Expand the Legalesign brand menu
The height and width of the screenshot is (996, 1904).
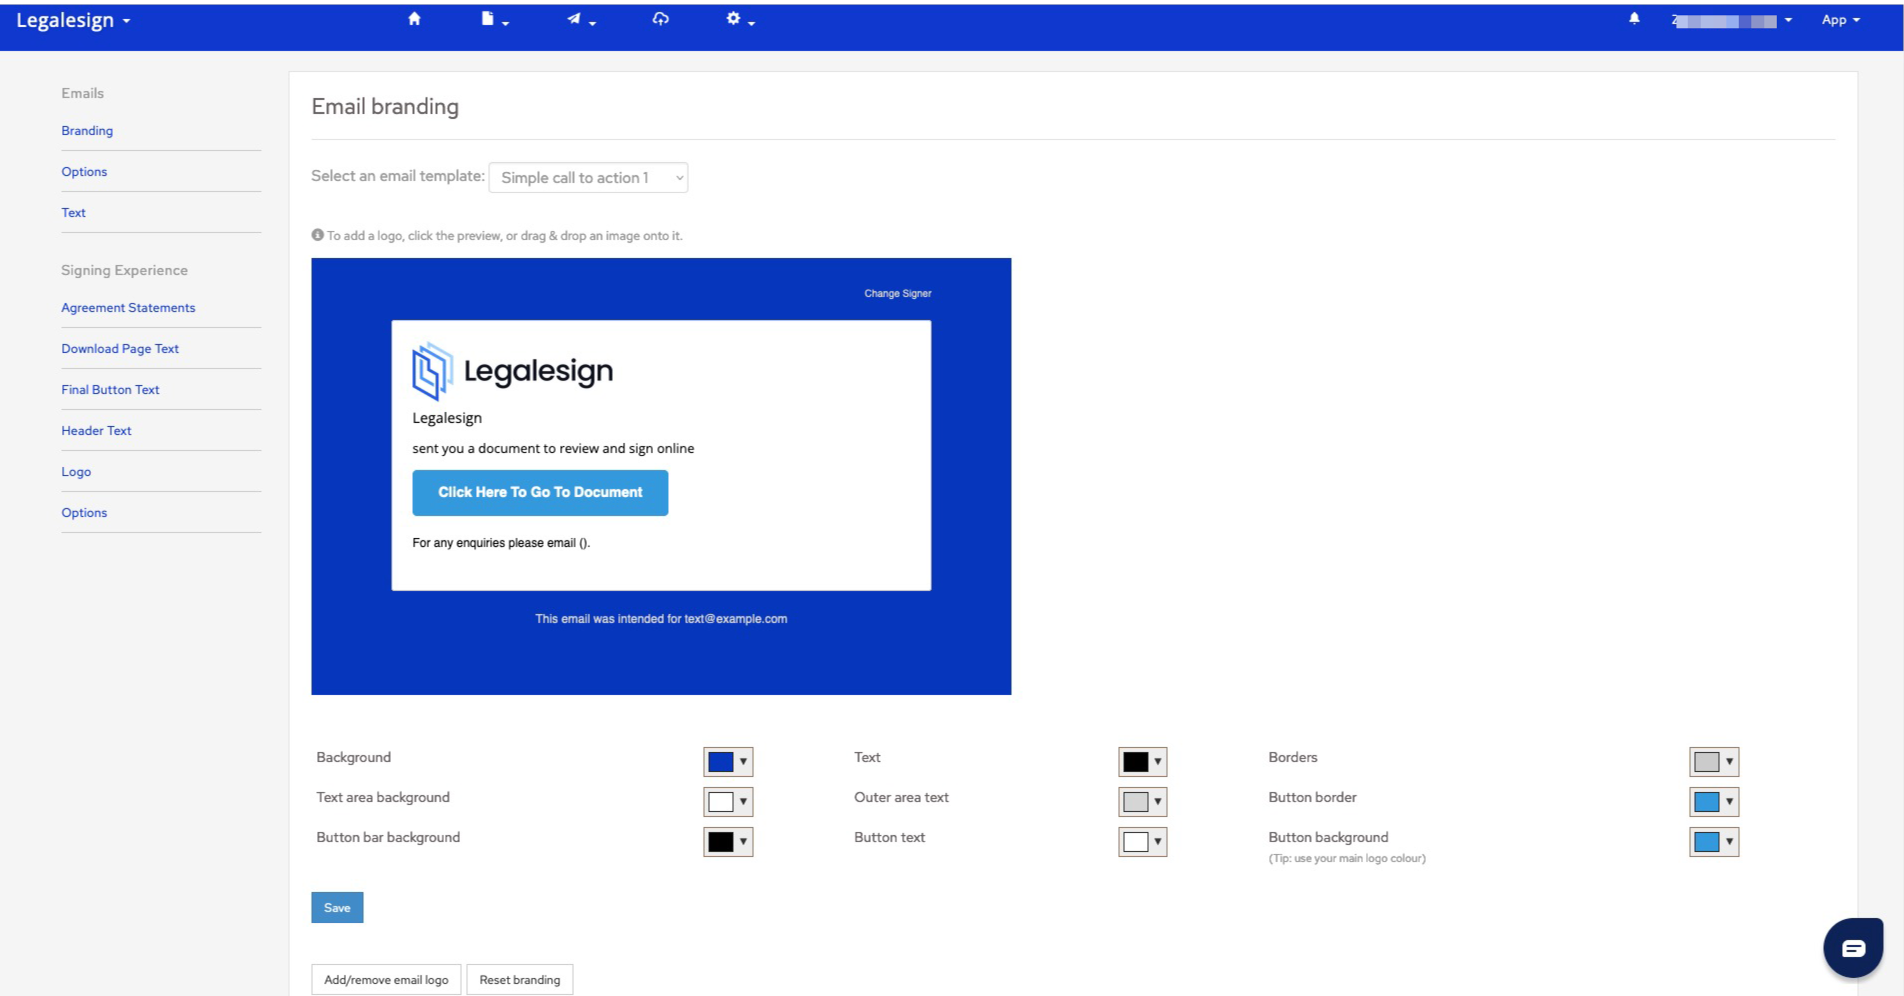[x=72, y=19]
